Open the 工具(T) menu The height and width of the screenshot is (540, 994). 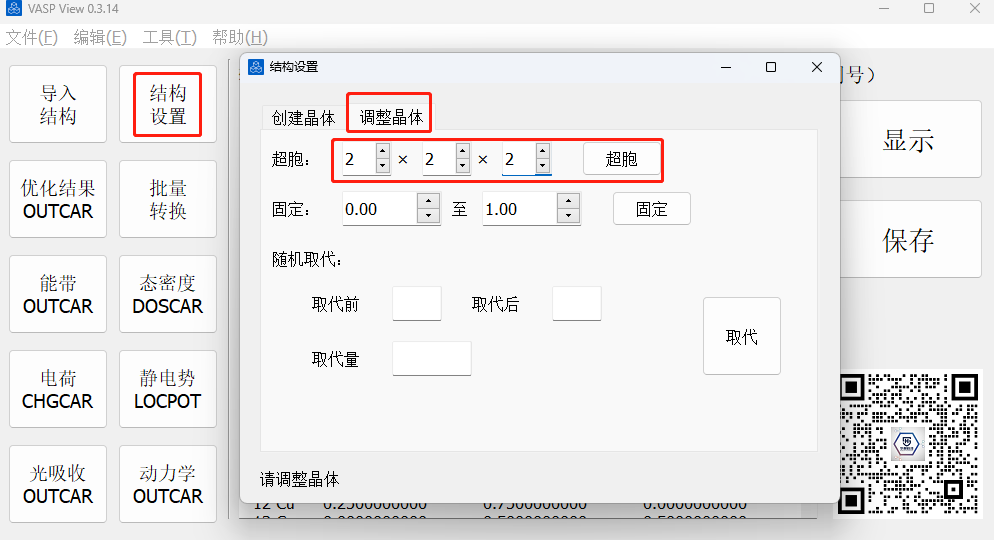[x=169, y=37]
